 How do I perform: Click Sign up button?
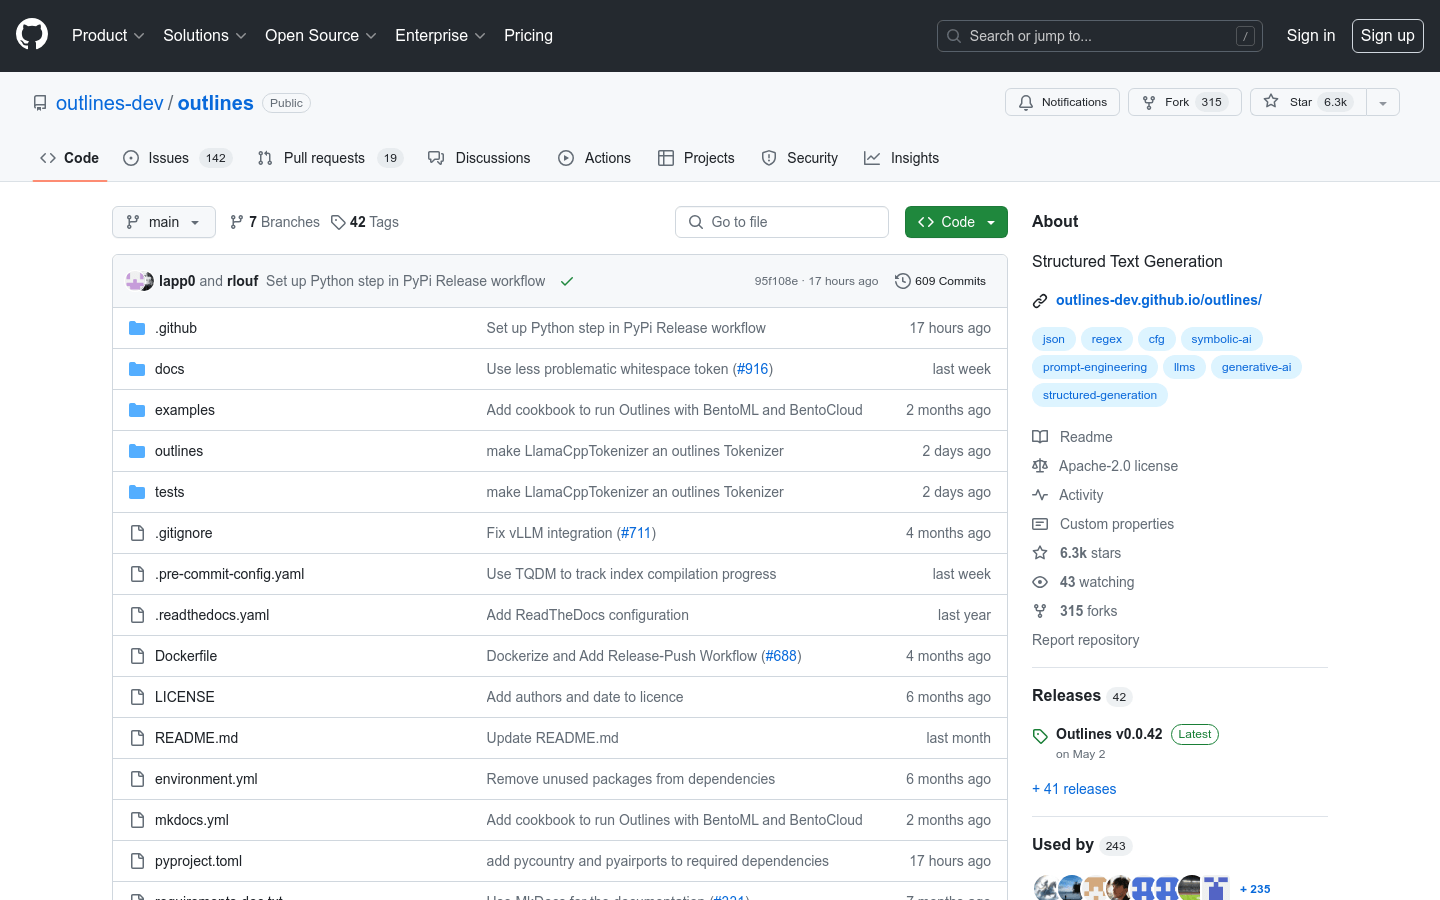[x=1387, y=35]
